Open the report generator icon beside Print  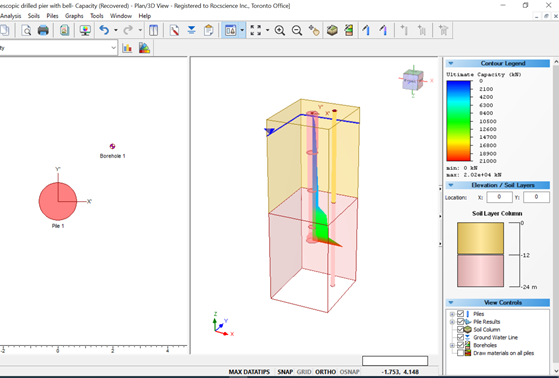point(64,30)
